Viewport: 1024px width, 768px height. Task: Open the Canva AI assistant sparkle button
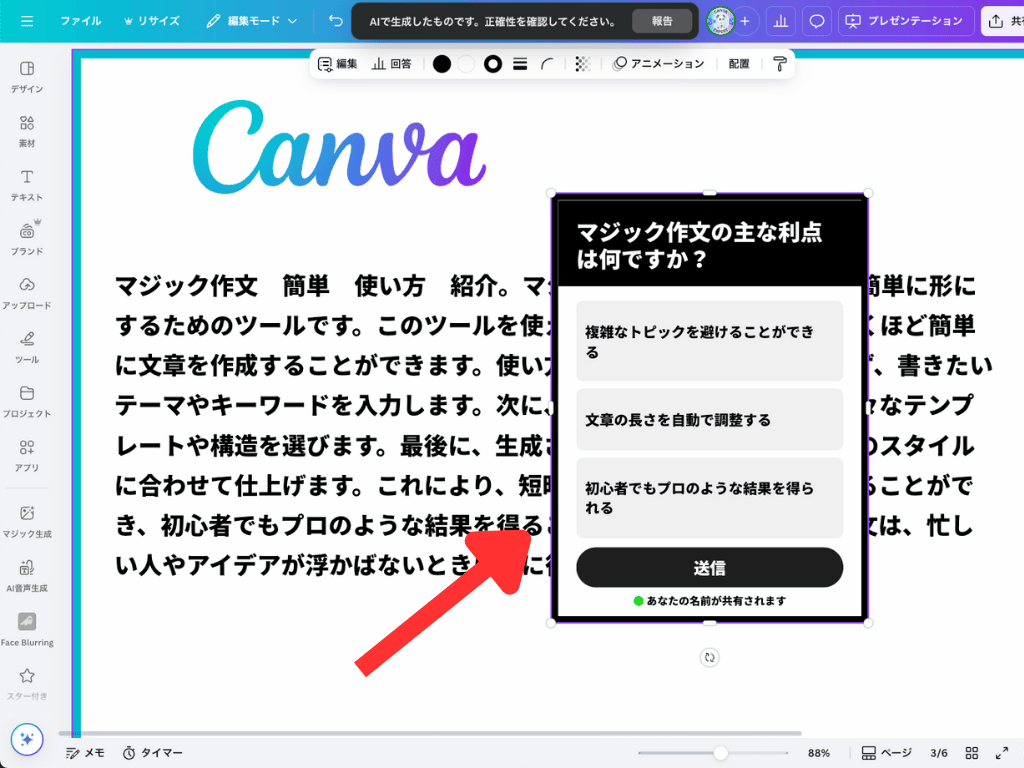27,739
